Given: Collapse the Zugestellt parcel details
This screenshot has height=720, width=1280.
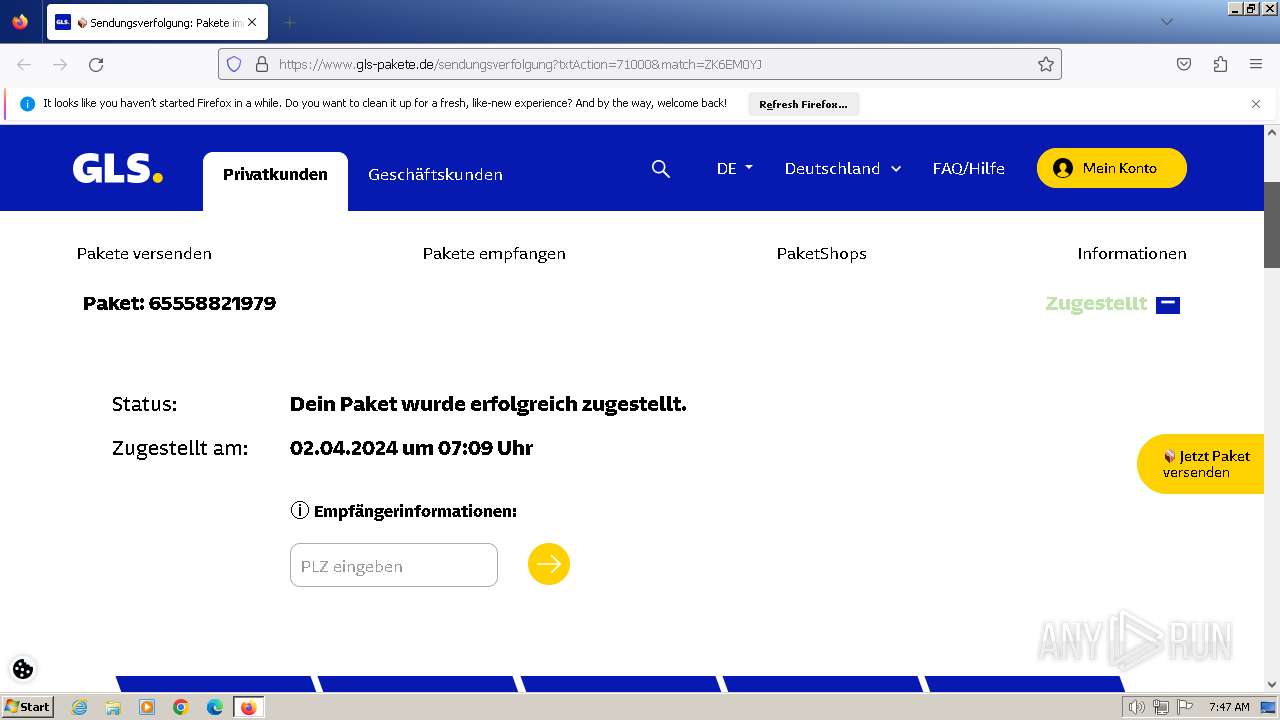Looking at the screenshot, I should pos(1167,304).
